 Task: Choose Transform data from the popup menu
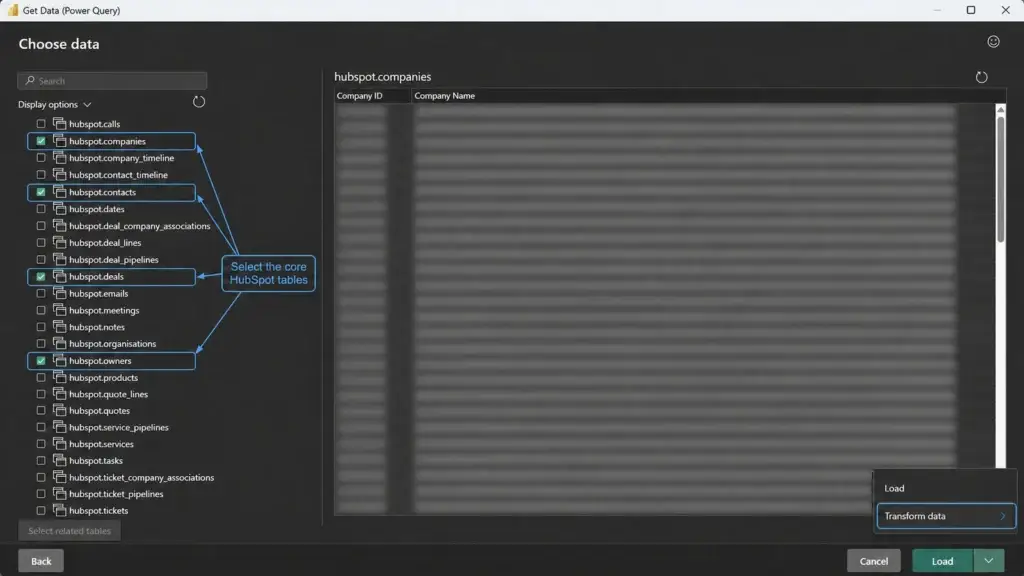tap(946, 516)
